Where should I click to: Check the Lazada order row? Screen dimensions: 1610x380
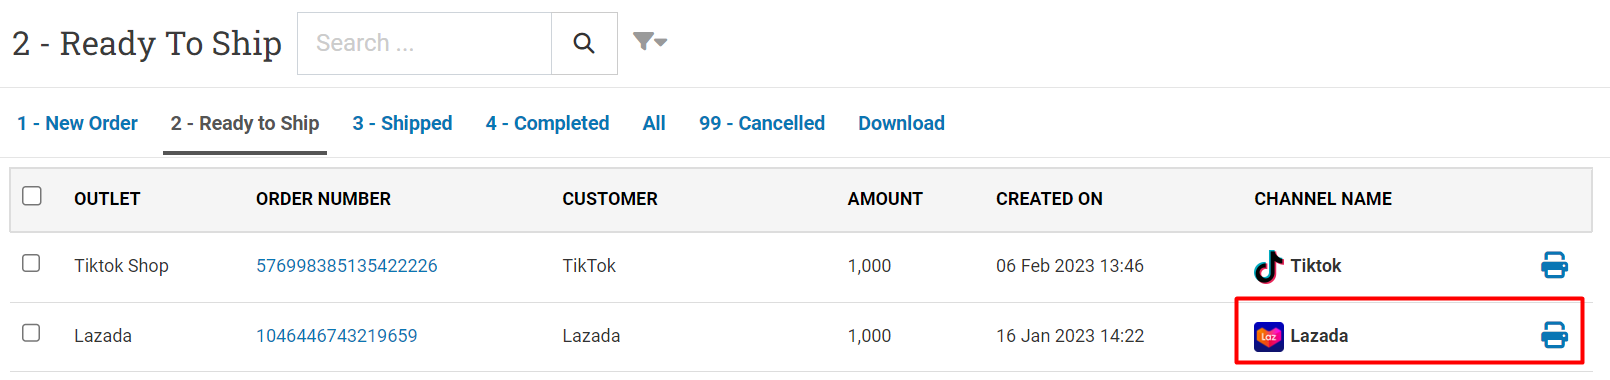pos(32,333)
